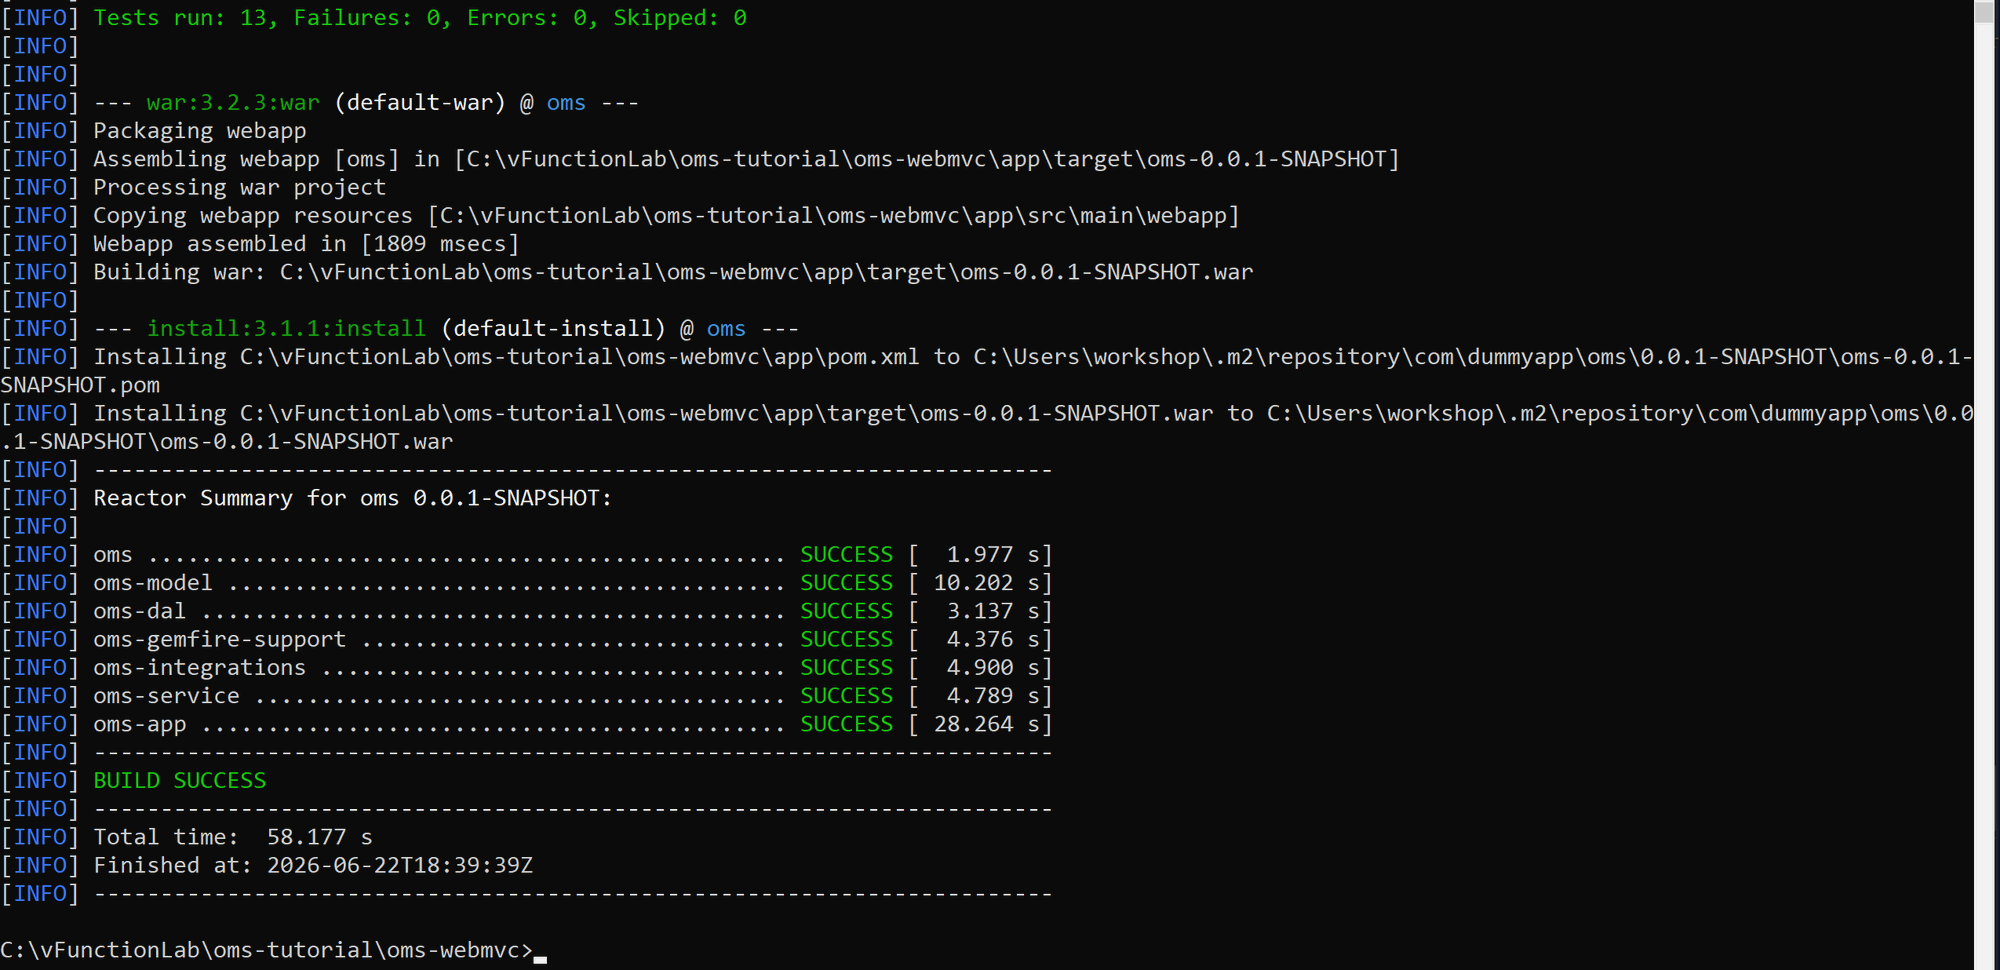Click the 'Copying webapp resources' line
This screenshot has width=2000, height=970.
[x=666, y=216]
